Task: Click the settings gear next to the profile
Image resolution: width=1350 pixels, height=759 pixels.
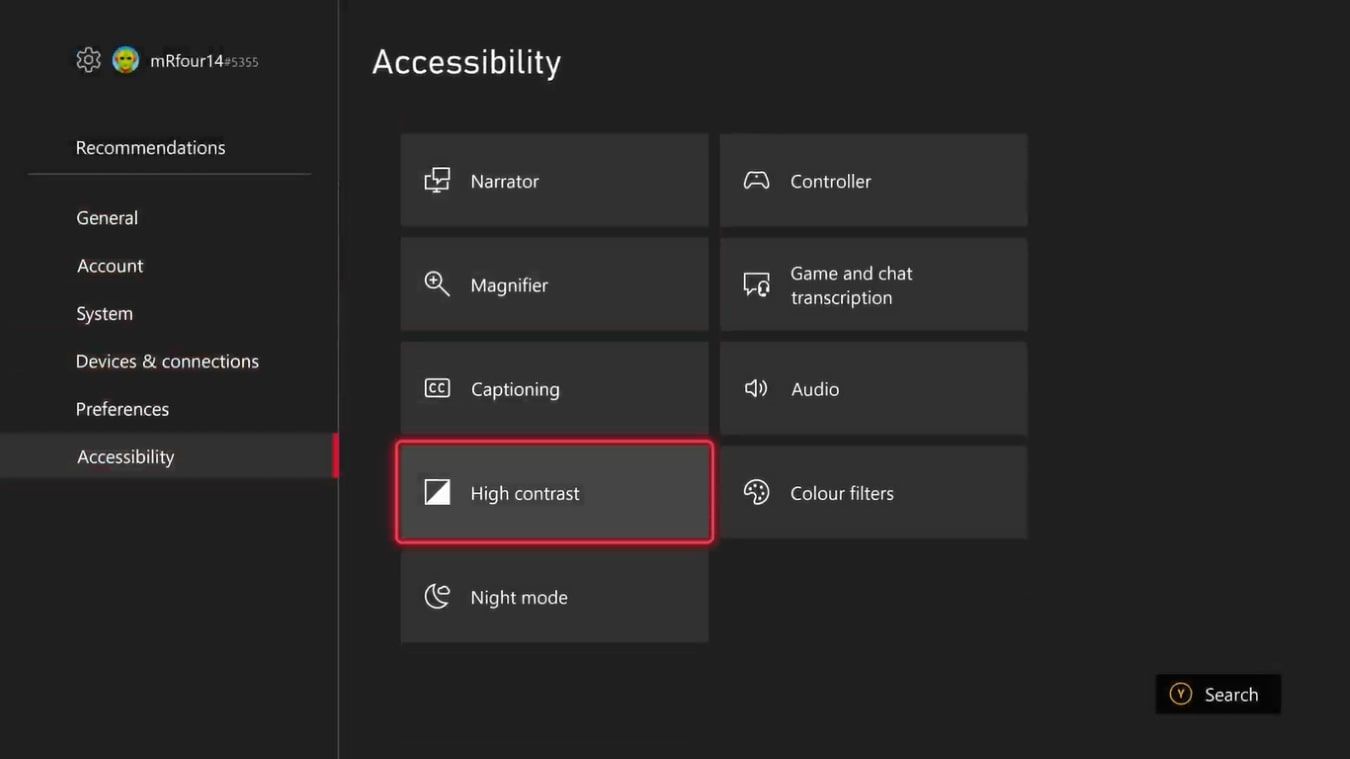Action: click(88, 60)
